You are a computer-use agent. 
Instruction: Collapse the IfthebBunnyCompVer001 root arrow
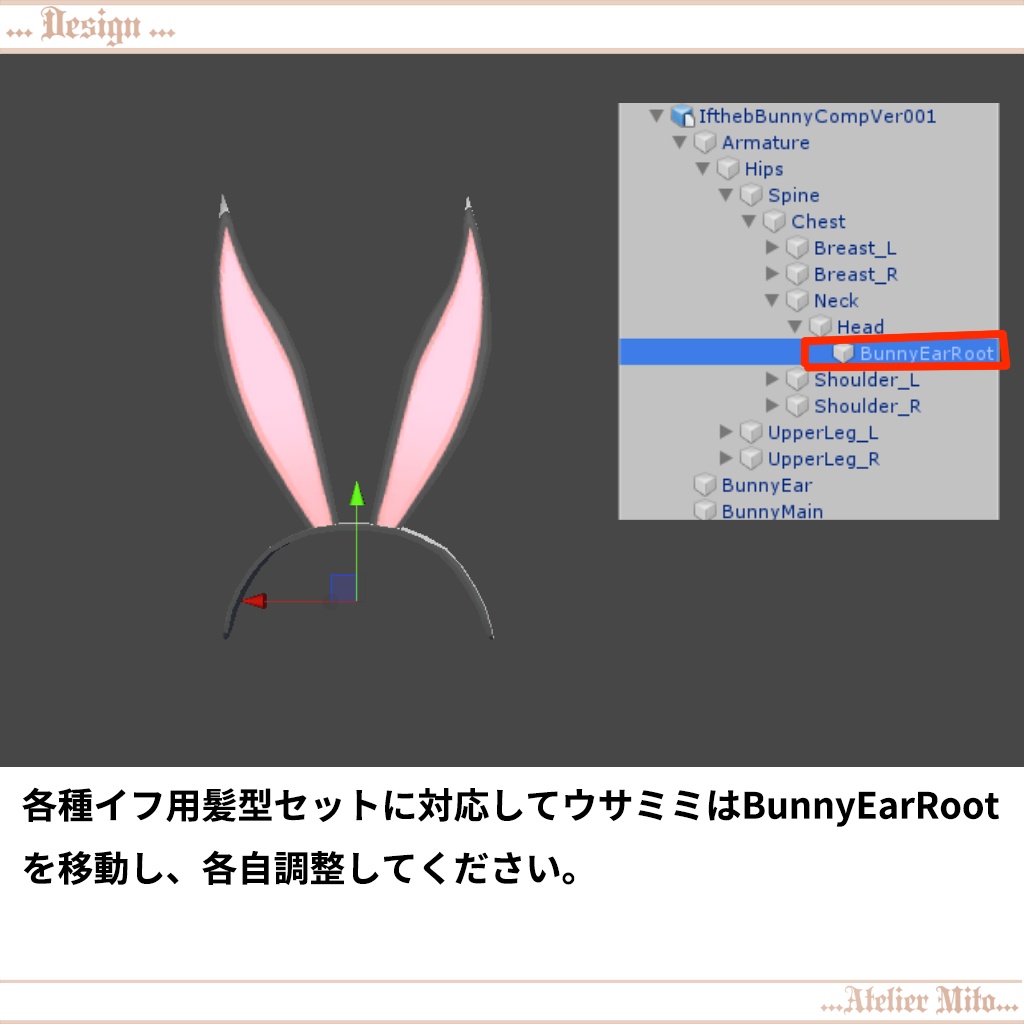[x=656, y=116]
